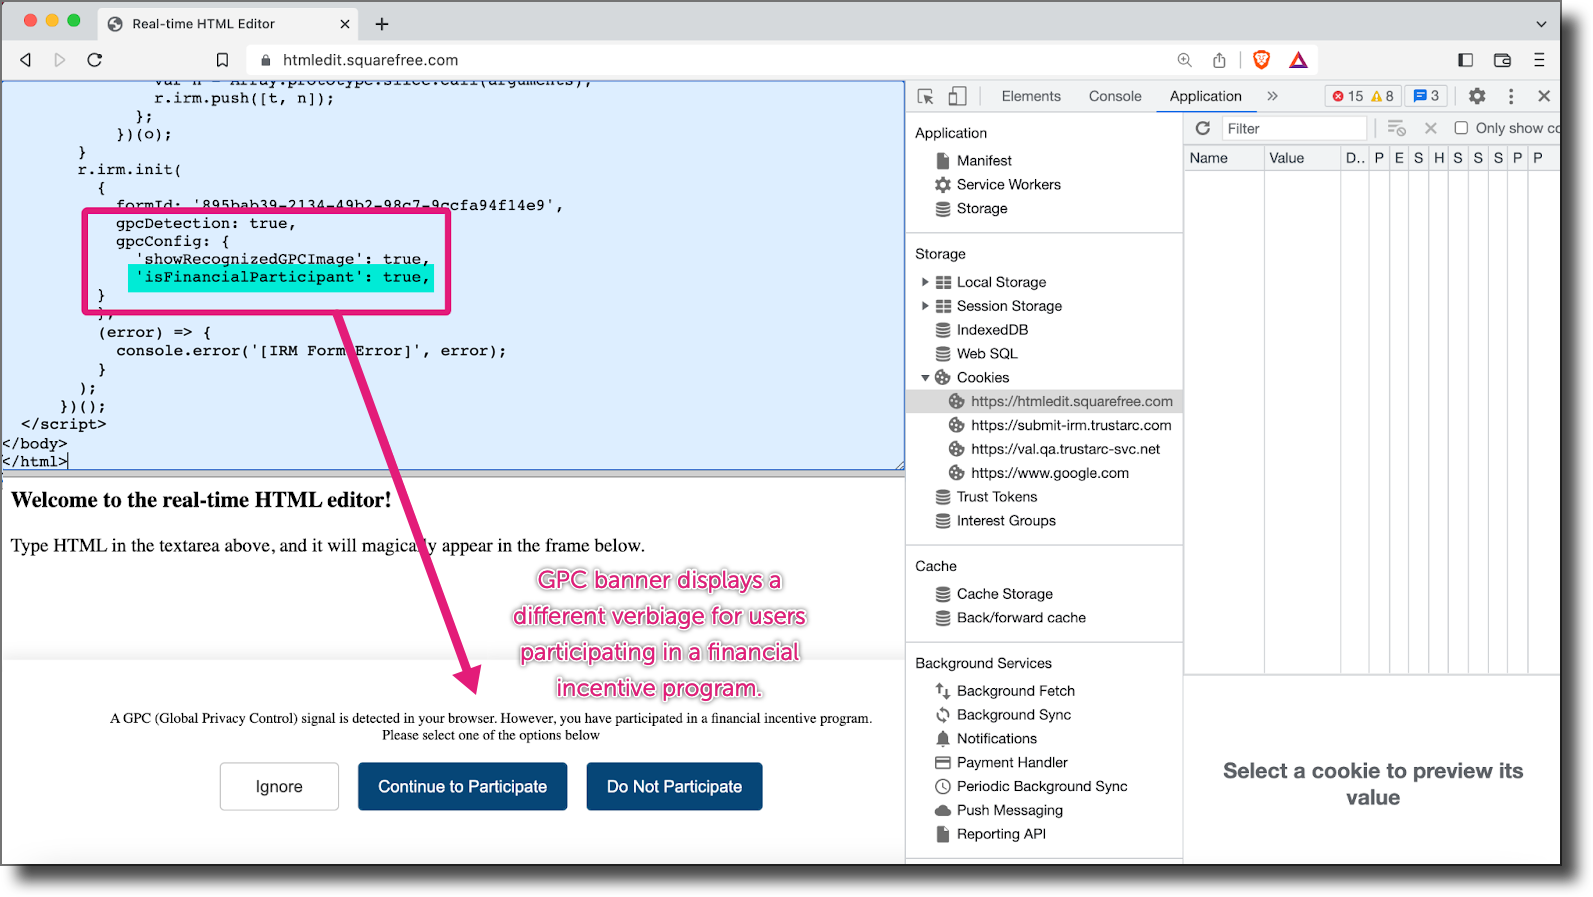Activate the DevTools inspect element picker
Screen dimensions: 1593x897
(925, 96)
